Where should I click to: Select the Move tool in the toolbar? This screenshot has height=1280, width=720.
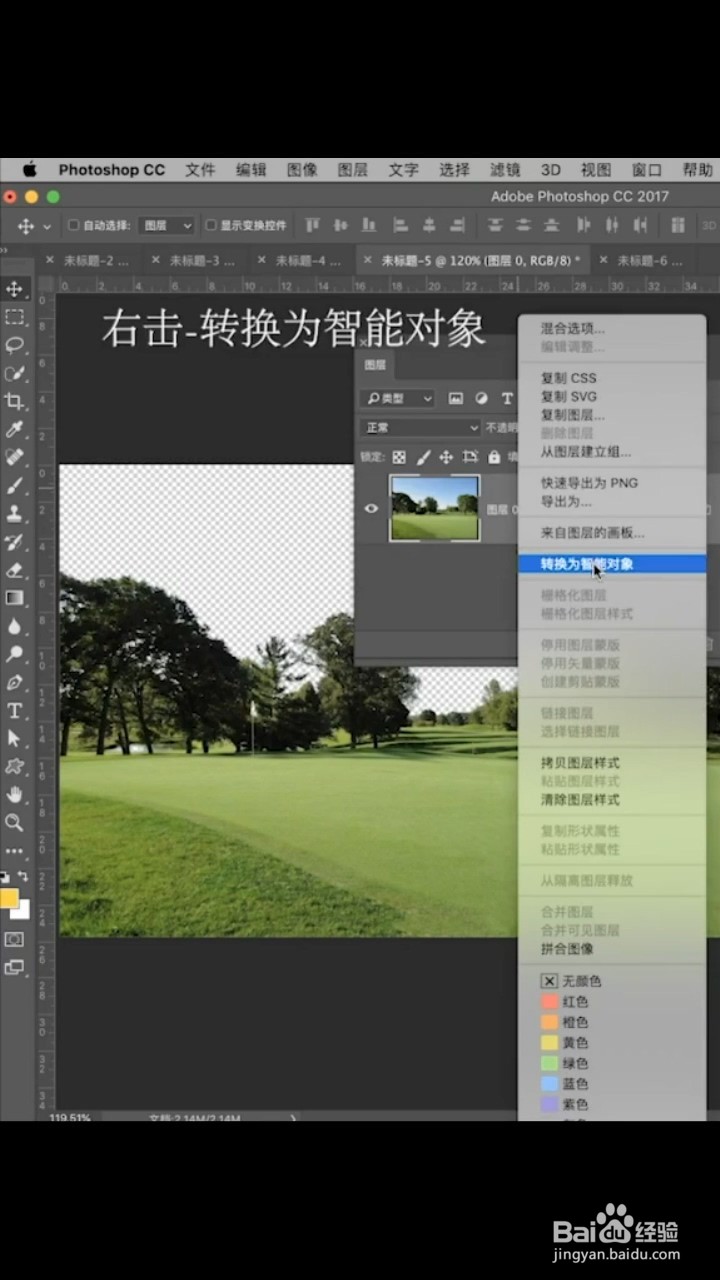coord(14,289)
